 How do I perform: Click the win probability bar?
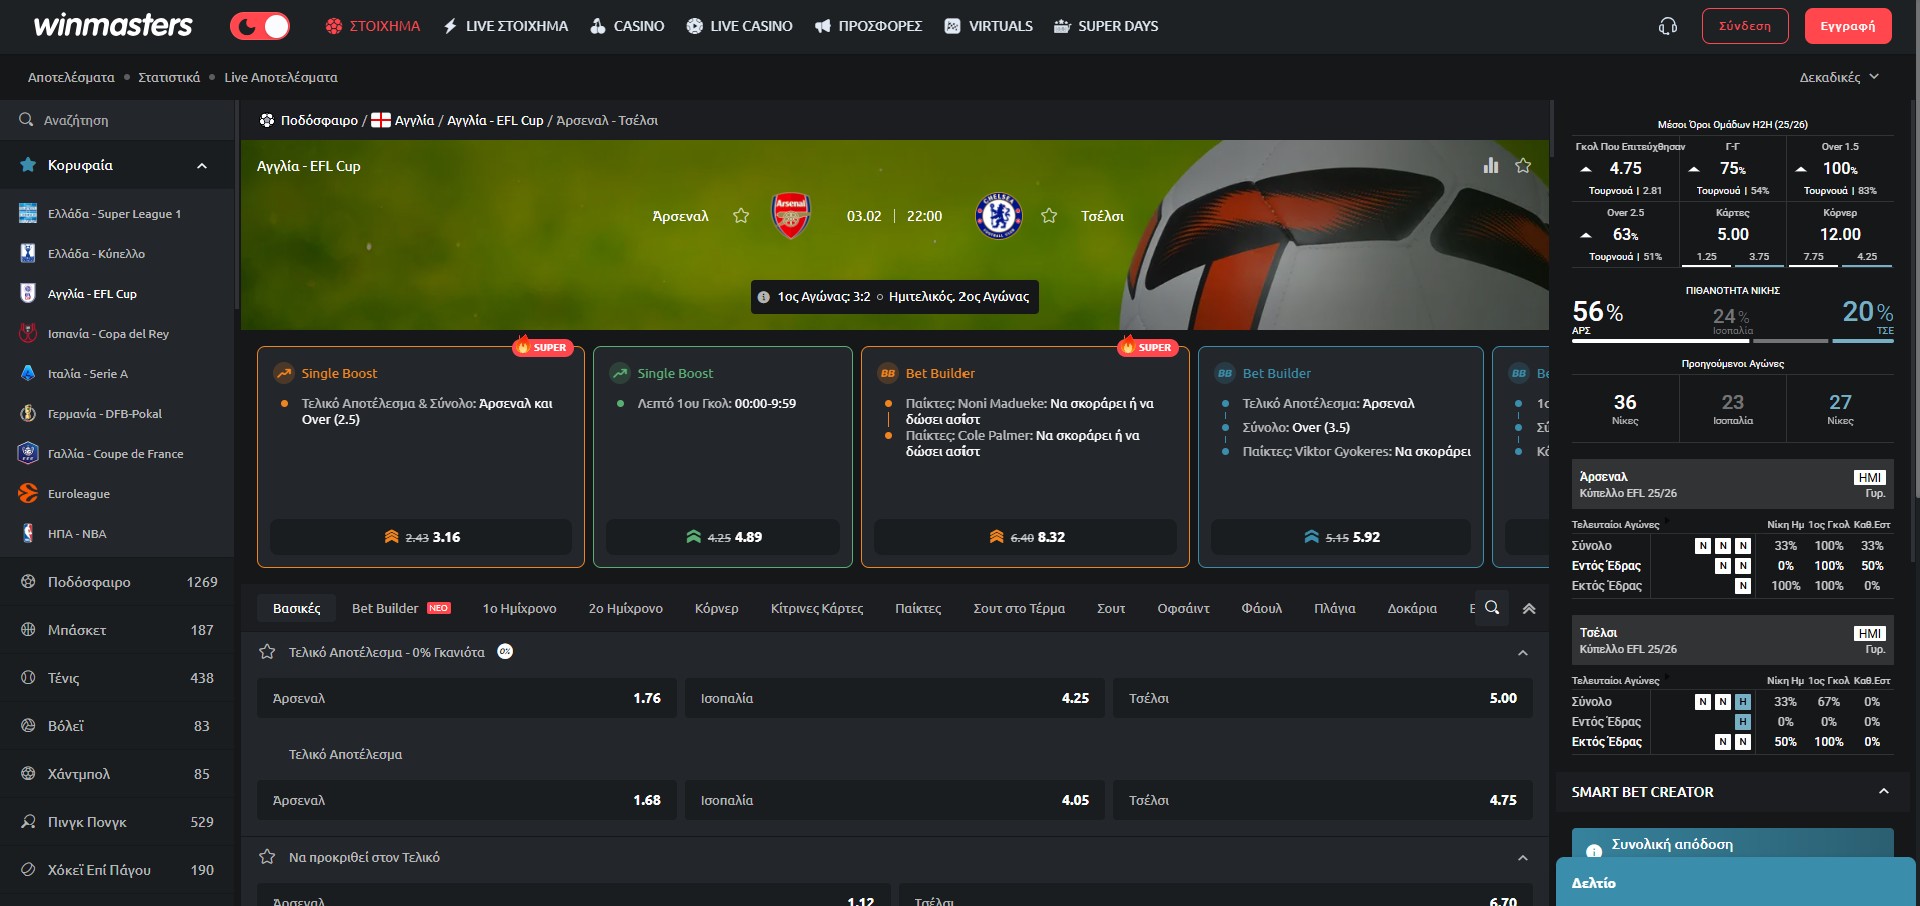1732,341
